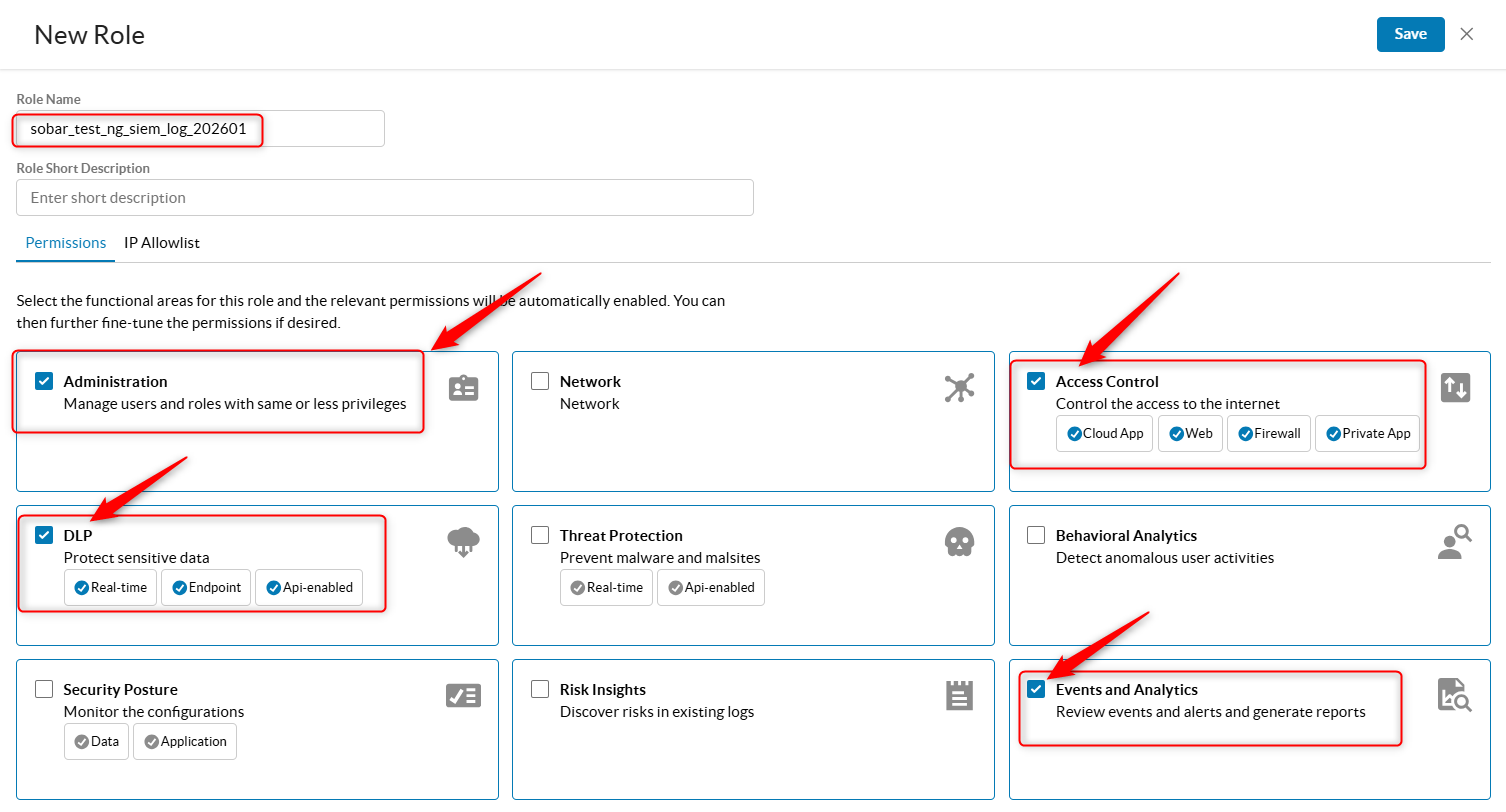Click the Network topology icon
Screen dimensions: 1506x812
[959, 389]
